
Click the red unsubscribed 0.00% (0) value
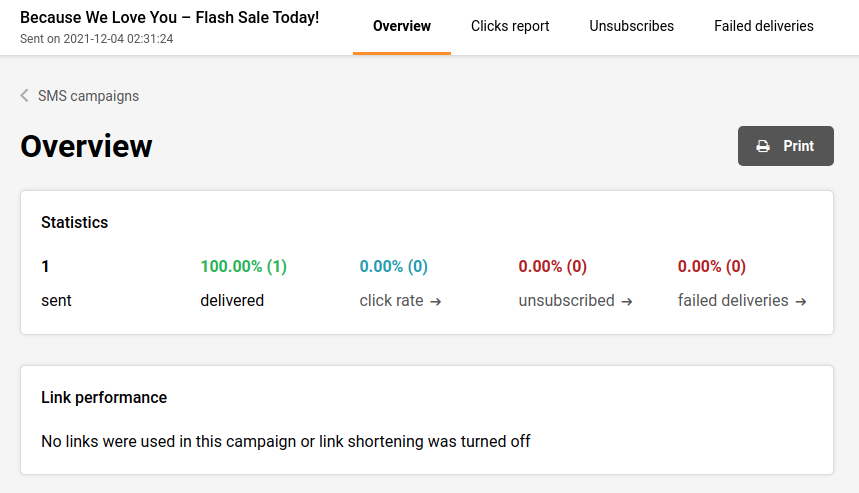click(x=552, y=266)
